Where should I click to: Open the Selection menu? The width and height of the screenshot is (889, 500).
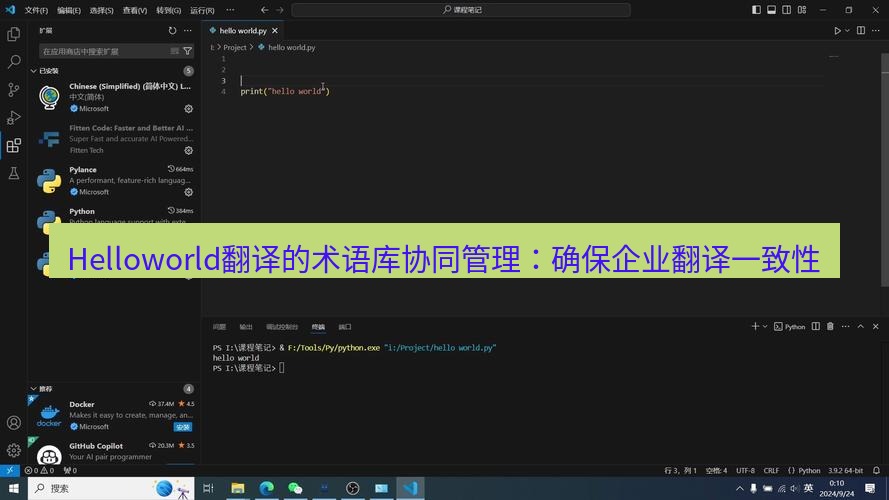coord(101,10)
